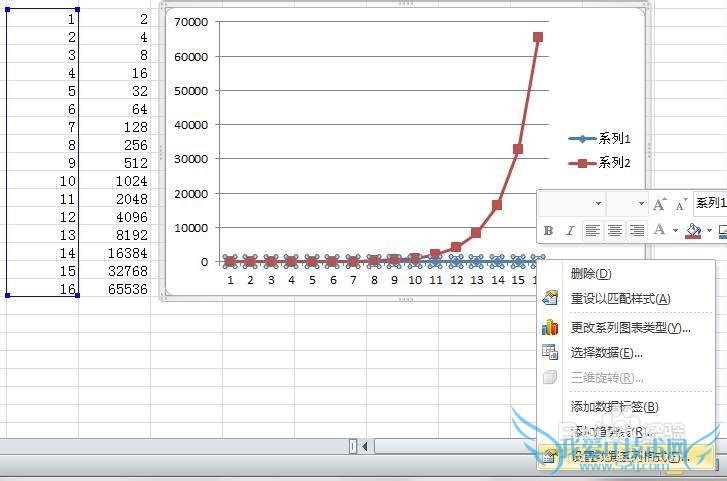The height and width of the screenshot is (481, 727).
Task: Click the 30000 axis label
Action: point(191,159)
